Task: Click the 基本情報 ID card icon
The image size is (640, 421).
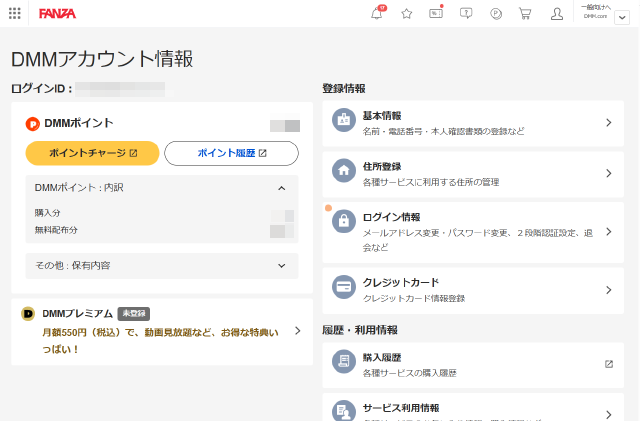Action: [344, 120]
